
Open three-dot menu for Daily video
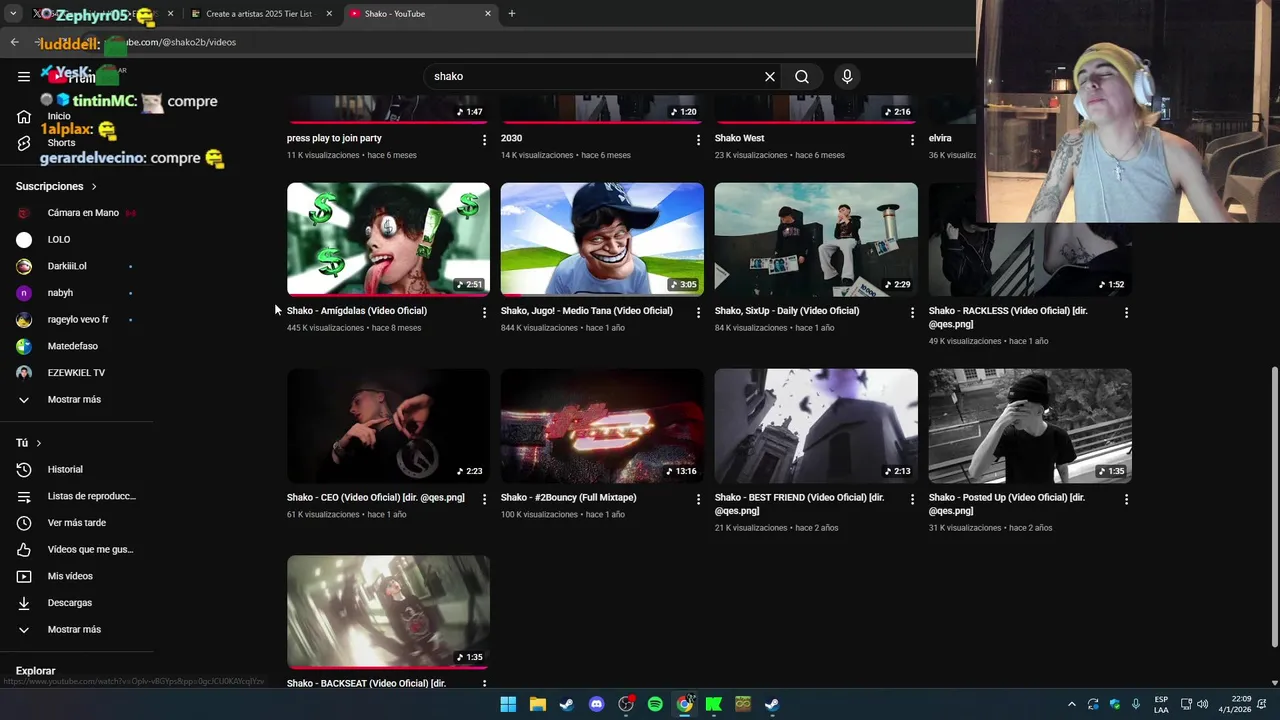[912, 313]
